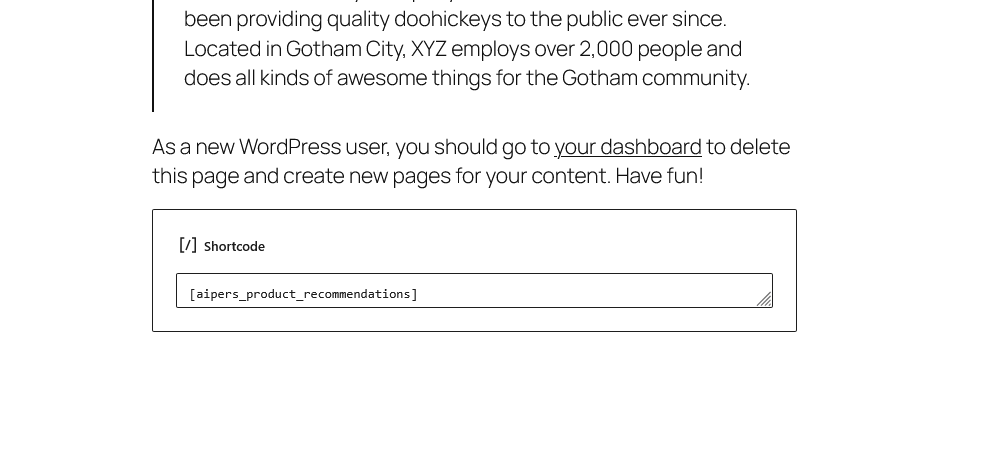Click the "Have fun!" text
The image size is (1001, 456).
[x=659, y=176]
